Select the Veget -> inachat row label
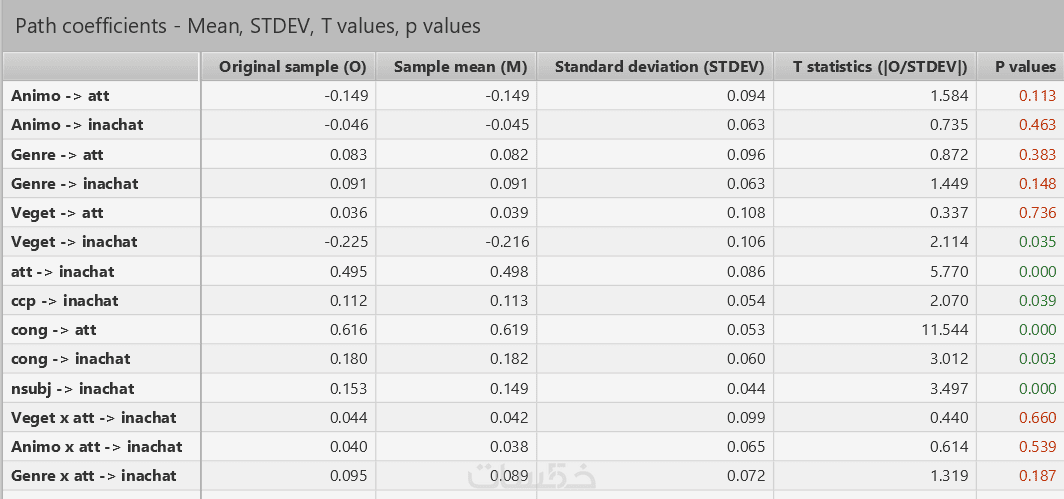 pyautogui.click(x=74, y=242)
